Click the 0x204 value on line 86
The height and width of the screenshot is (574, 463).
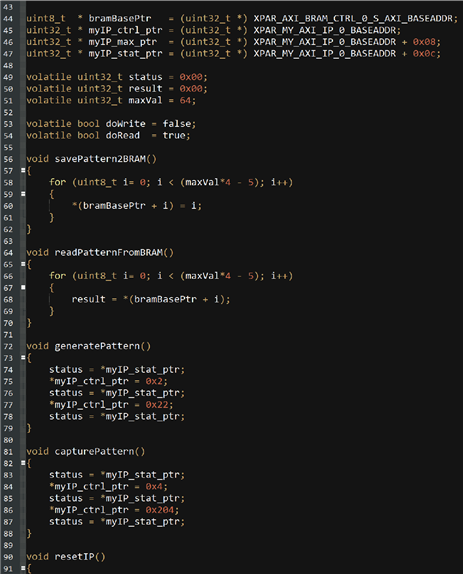point(160,510)
